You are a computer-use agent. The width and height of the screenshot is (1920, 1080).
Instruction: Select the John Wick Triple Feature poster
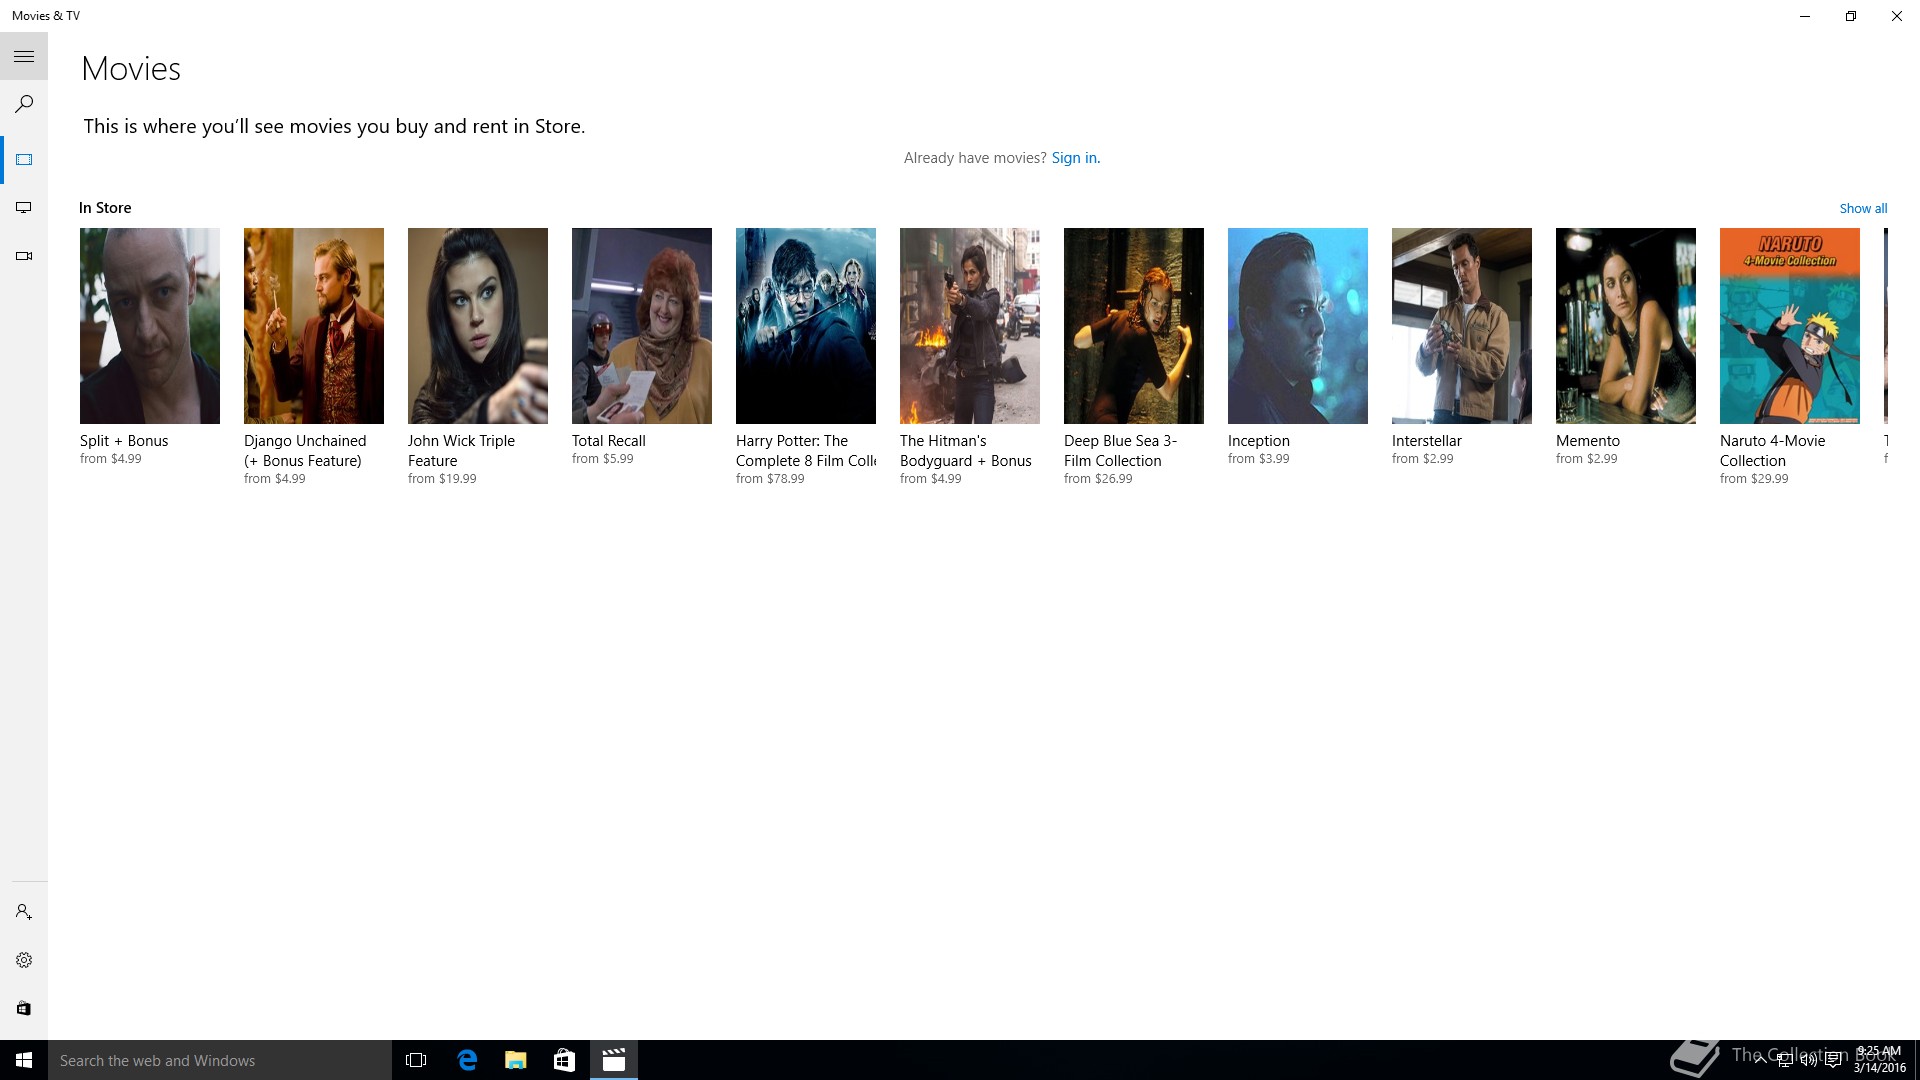point(478,326)
